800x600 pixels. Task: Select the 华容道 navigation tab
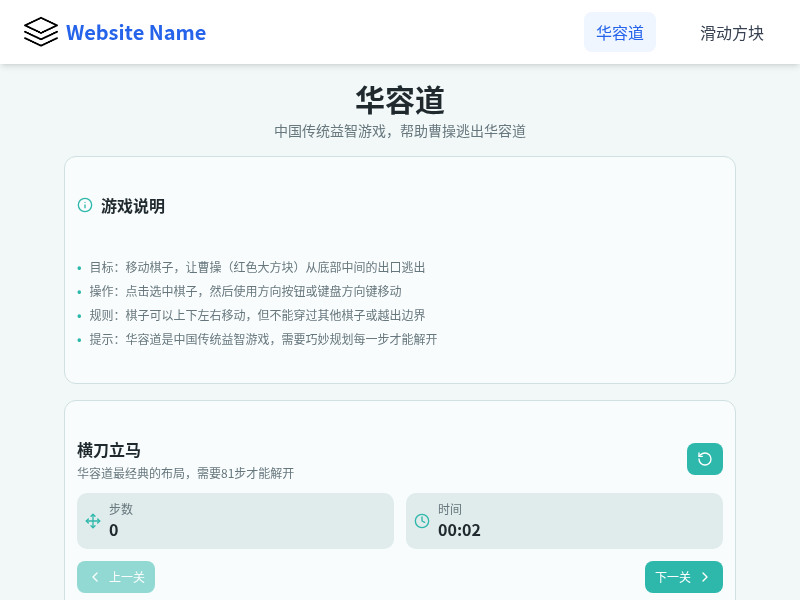coord(620,32)
